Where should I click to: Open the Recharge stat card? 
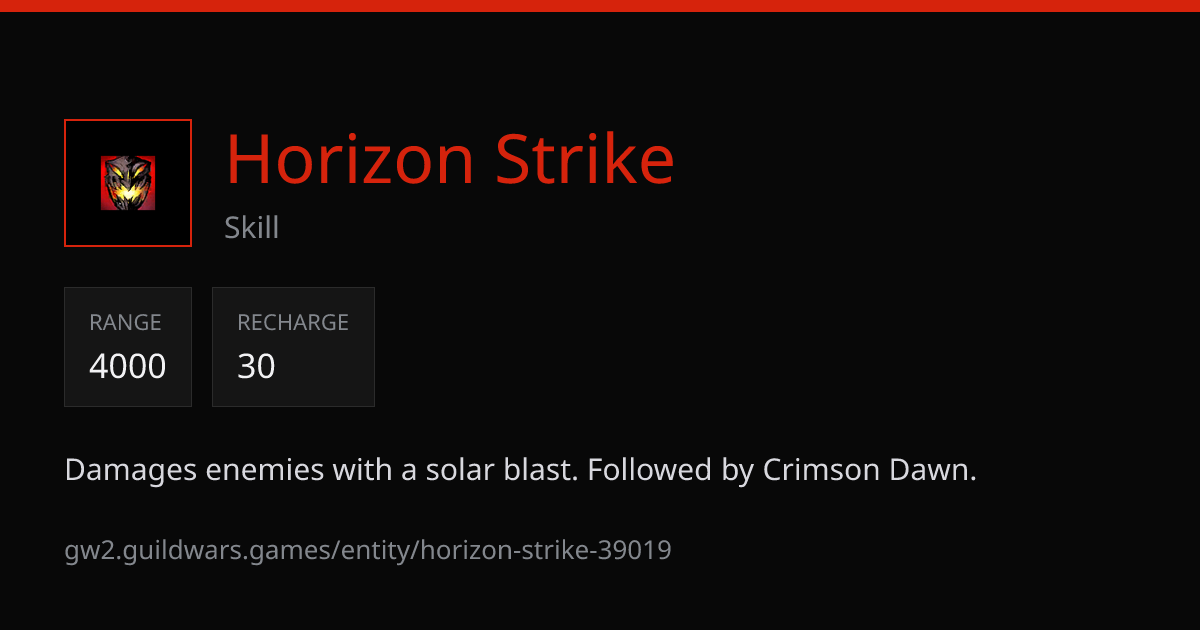293,347
